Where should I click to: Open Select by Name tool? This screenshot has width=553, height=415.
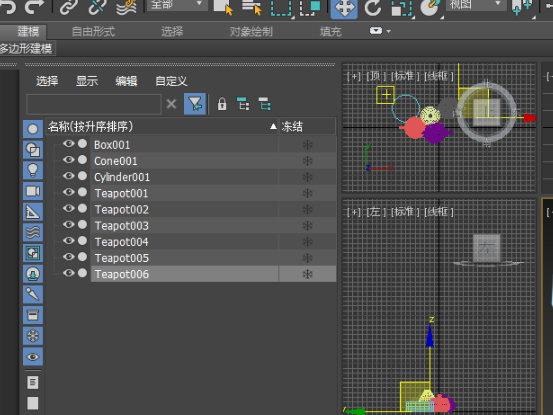252,7
